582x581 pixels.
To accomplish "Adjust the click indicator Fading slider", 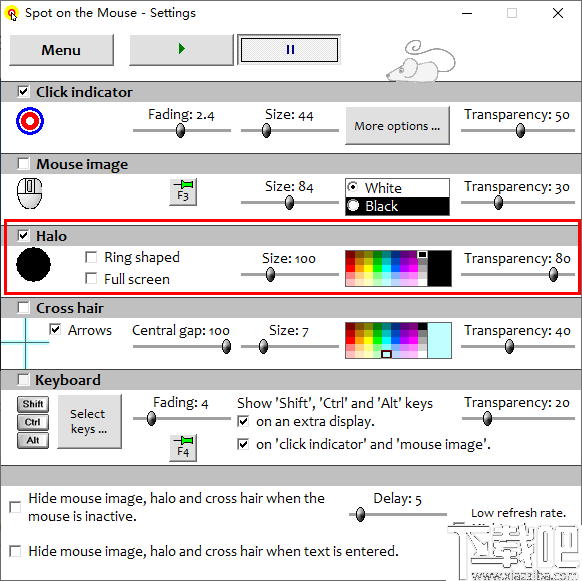I will point(182,130).
